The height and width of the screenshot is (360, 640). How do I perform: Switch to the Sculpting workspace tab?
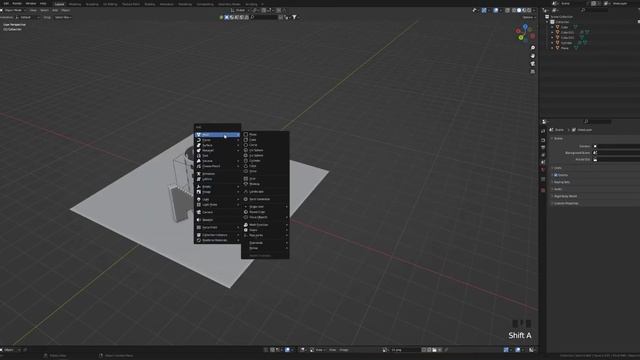pos(92,4)
